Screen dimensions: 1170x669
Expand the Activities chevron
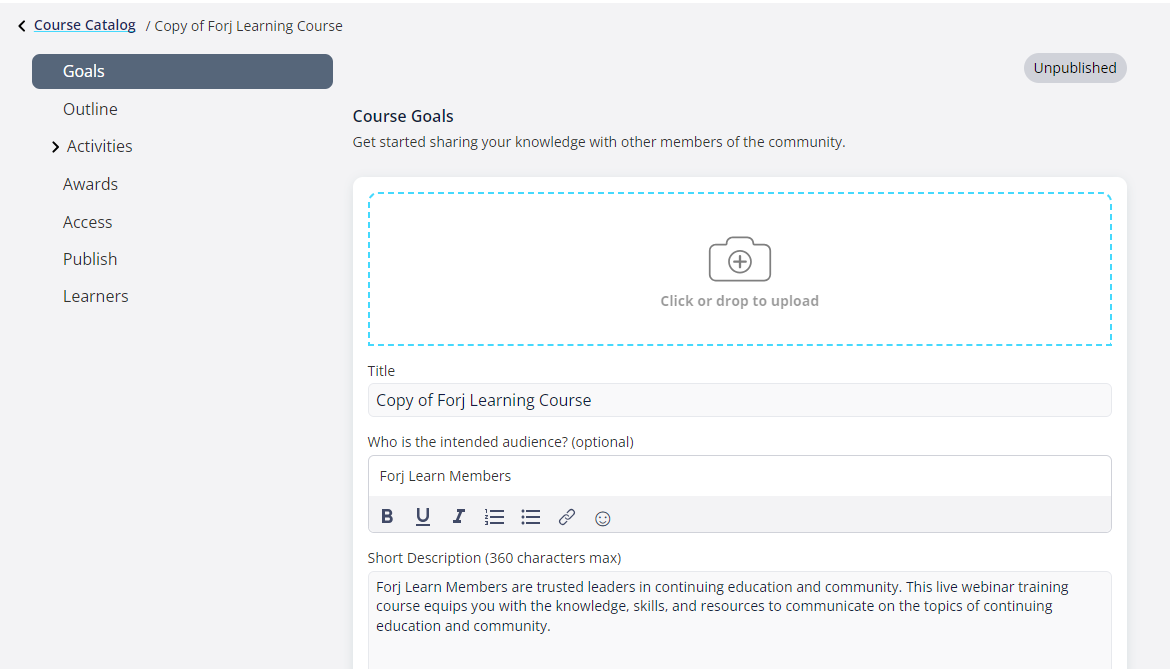[55, 147]
